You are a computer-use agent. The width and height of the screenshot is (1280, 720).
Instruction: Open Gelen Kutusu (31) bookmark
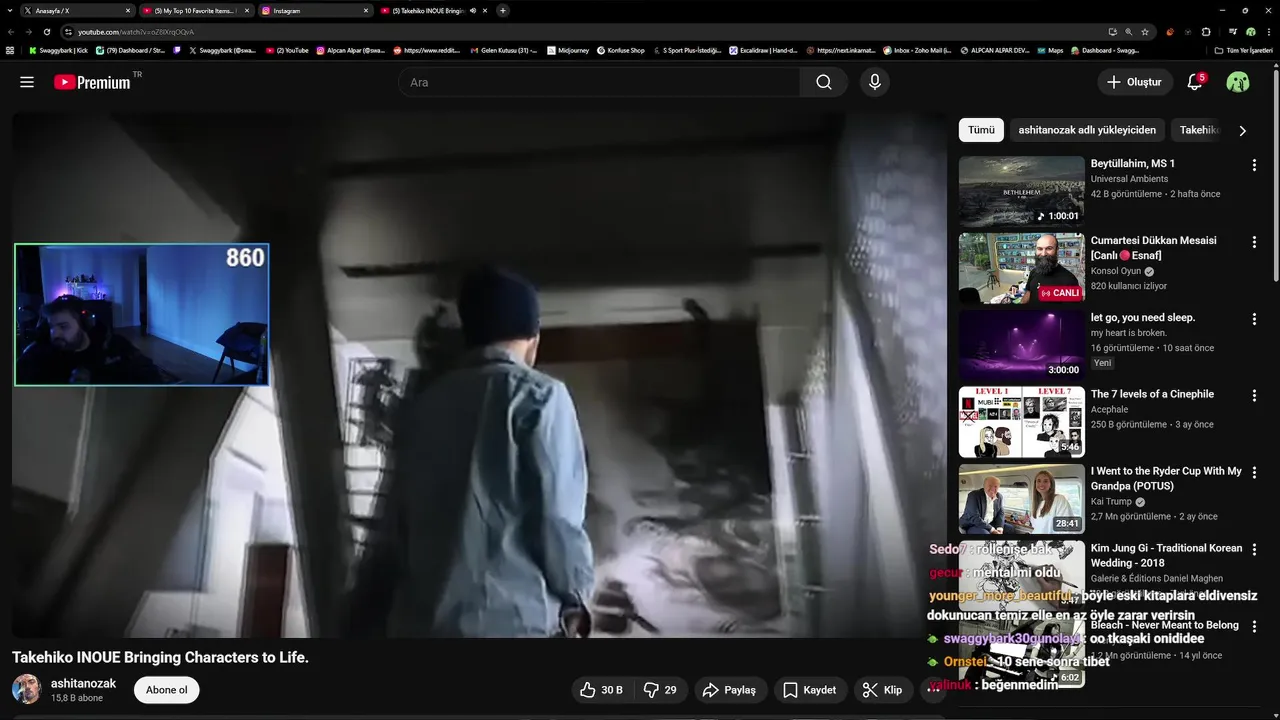click(x=504, y=50)
